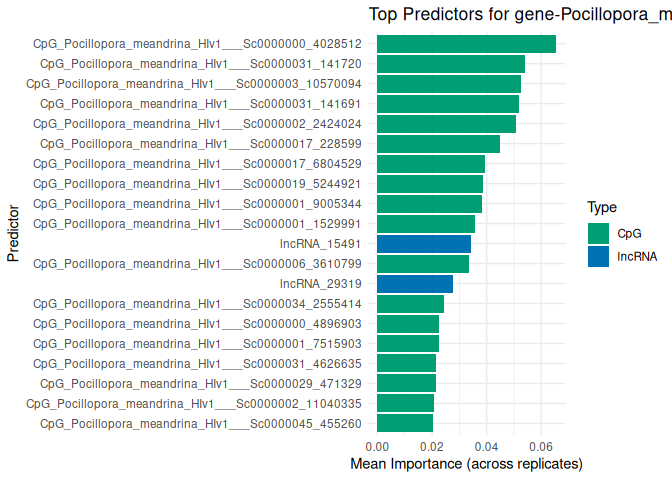Screen dimensions: 672x480
Task: Click the 0.00 x-axis tick label
Action: (377, 445)
